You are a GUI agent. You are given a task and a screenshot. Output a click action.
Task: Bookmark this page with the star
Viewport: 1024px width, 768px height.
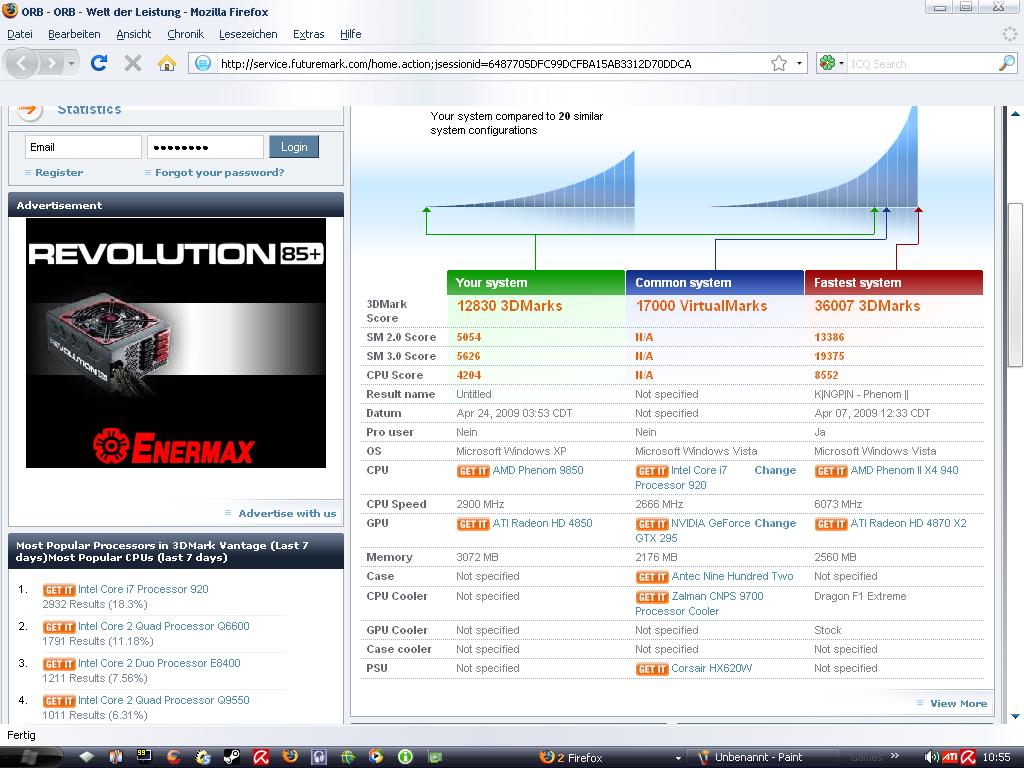coord(778,63)
